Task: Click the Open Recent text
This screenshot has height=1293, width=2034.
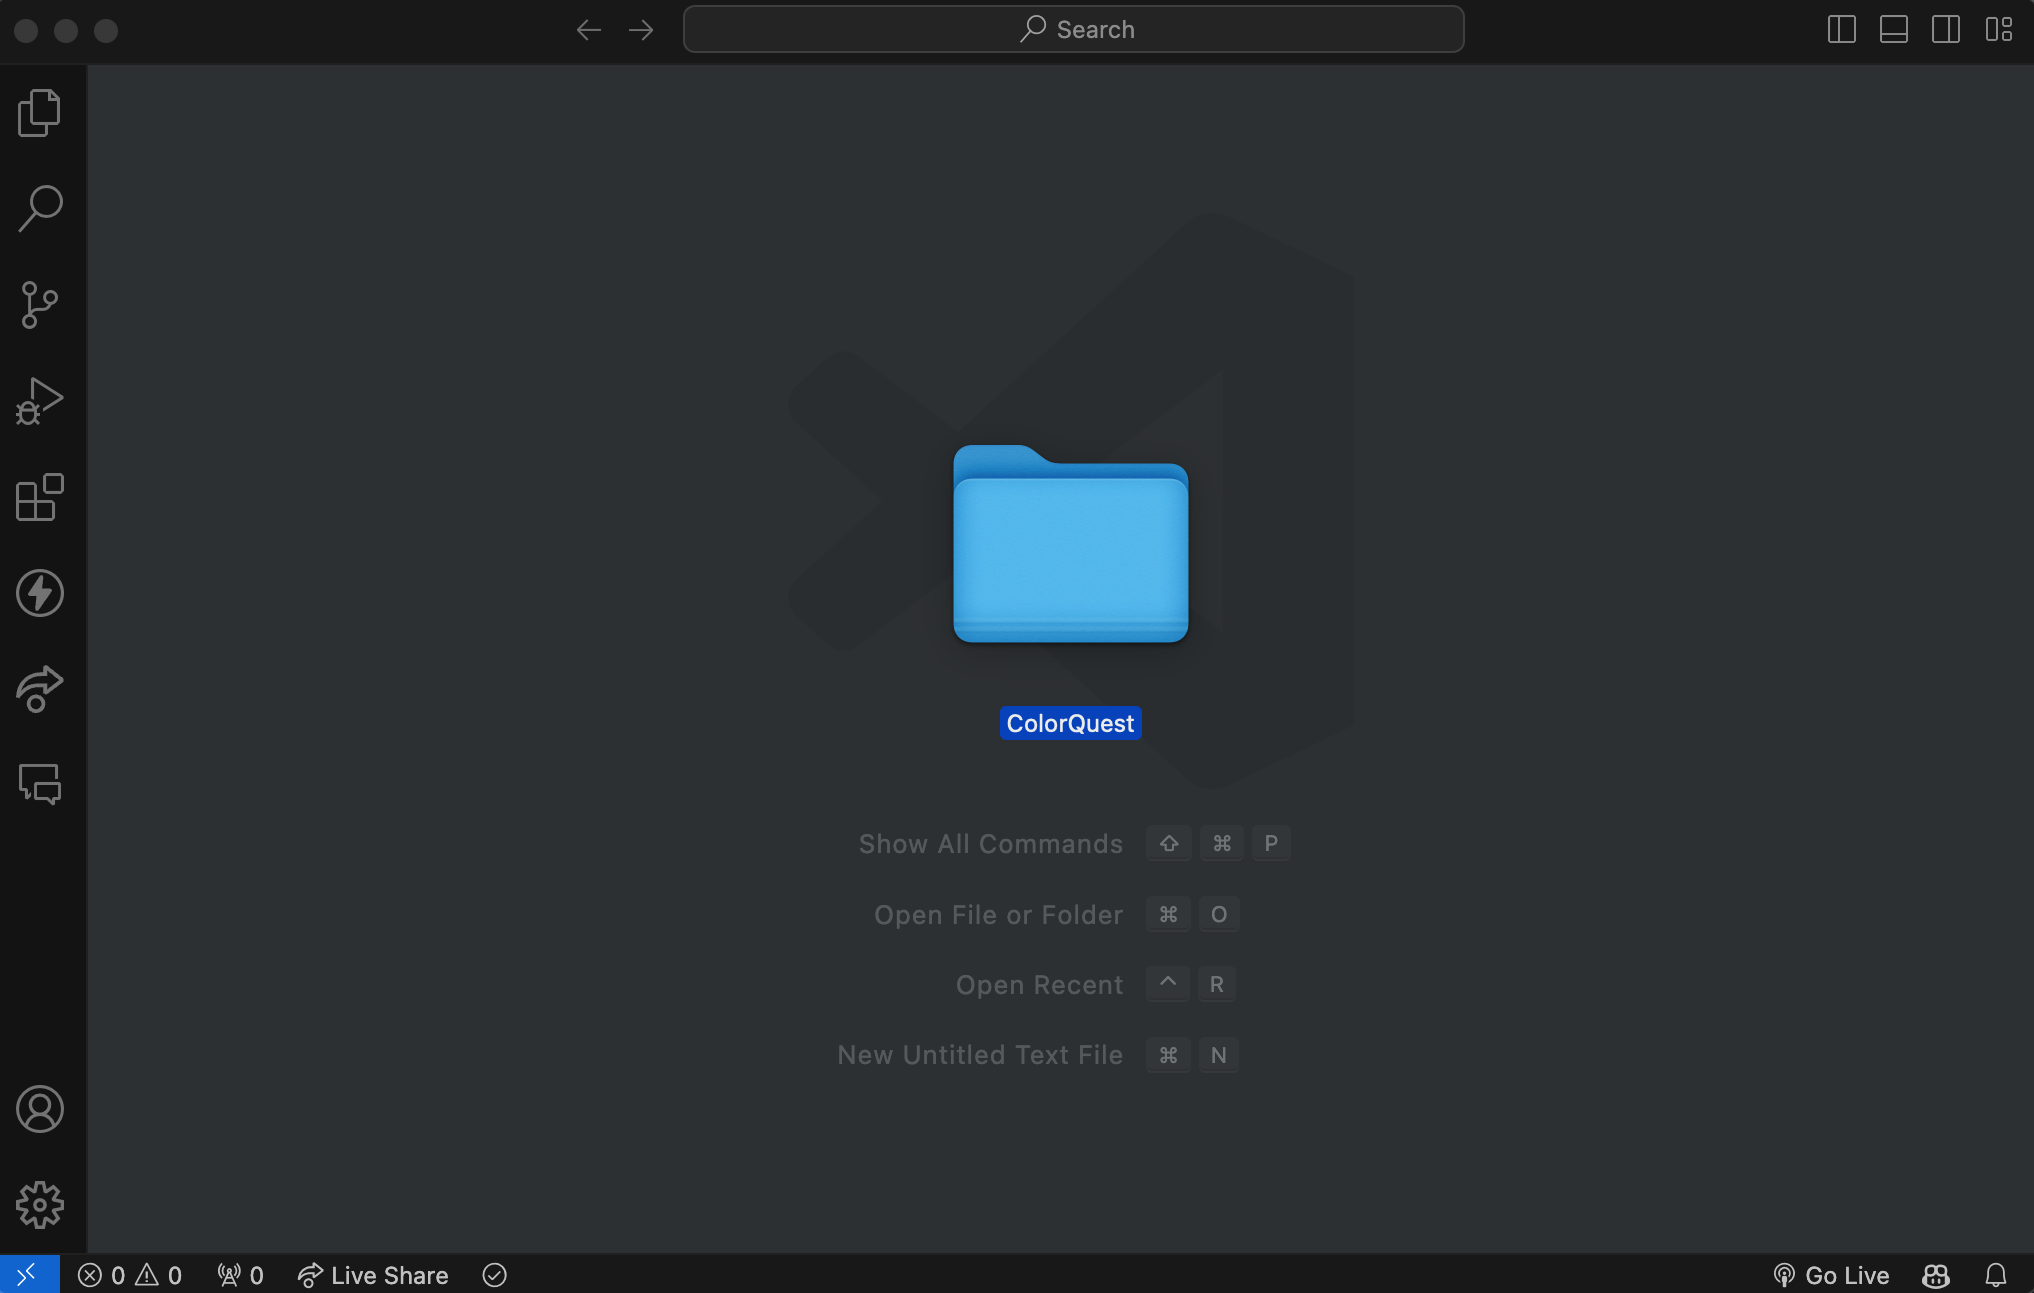Action: point(1039,985)
